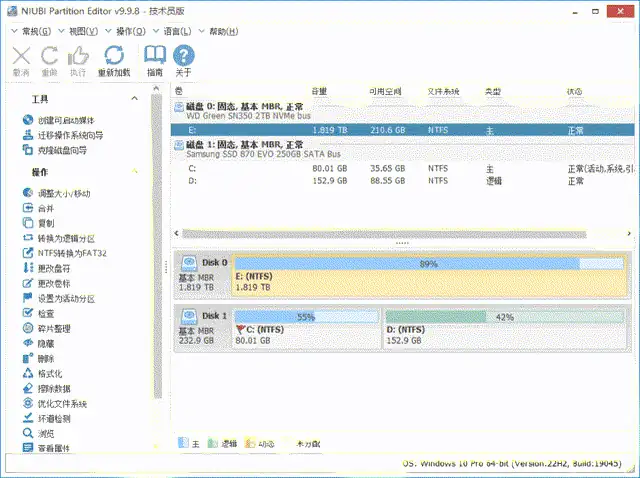Select the D: volume row
The width and height of the screenshot is (640, 478).
point(402,181)
